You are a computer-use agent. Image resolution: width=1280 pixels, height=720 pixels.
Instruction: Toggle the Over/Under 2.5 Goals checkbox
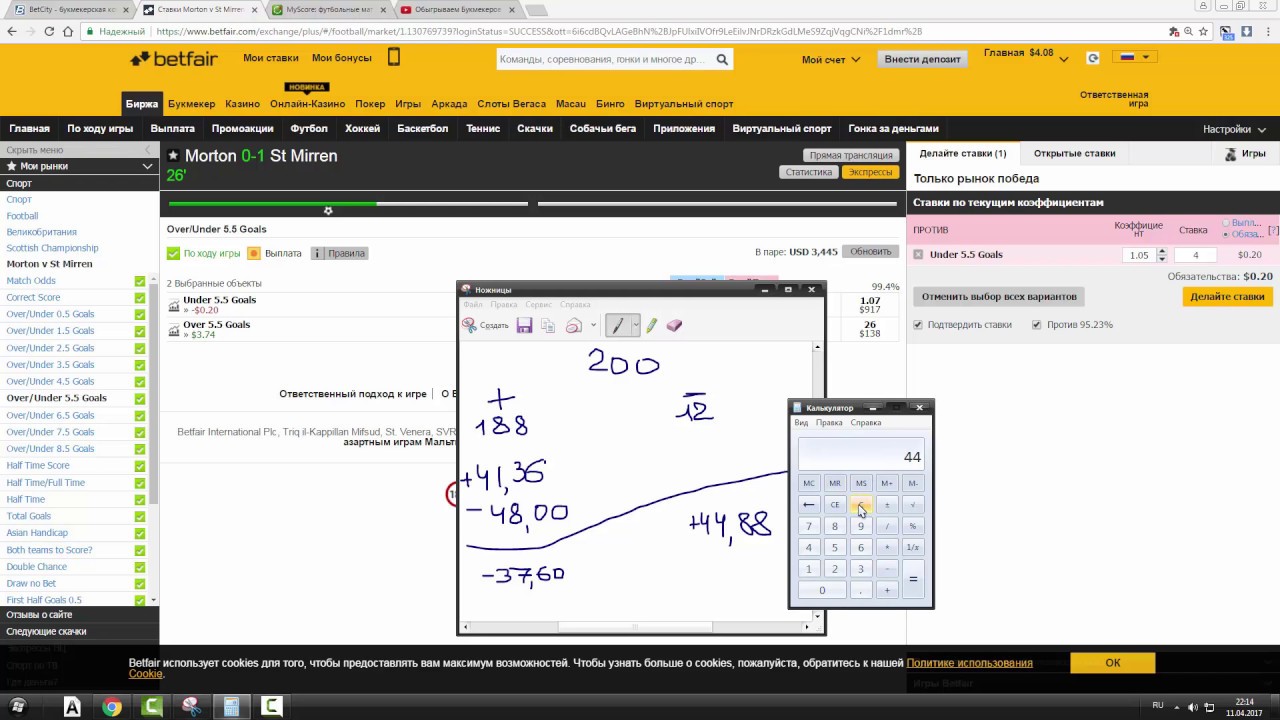[140, 348]
